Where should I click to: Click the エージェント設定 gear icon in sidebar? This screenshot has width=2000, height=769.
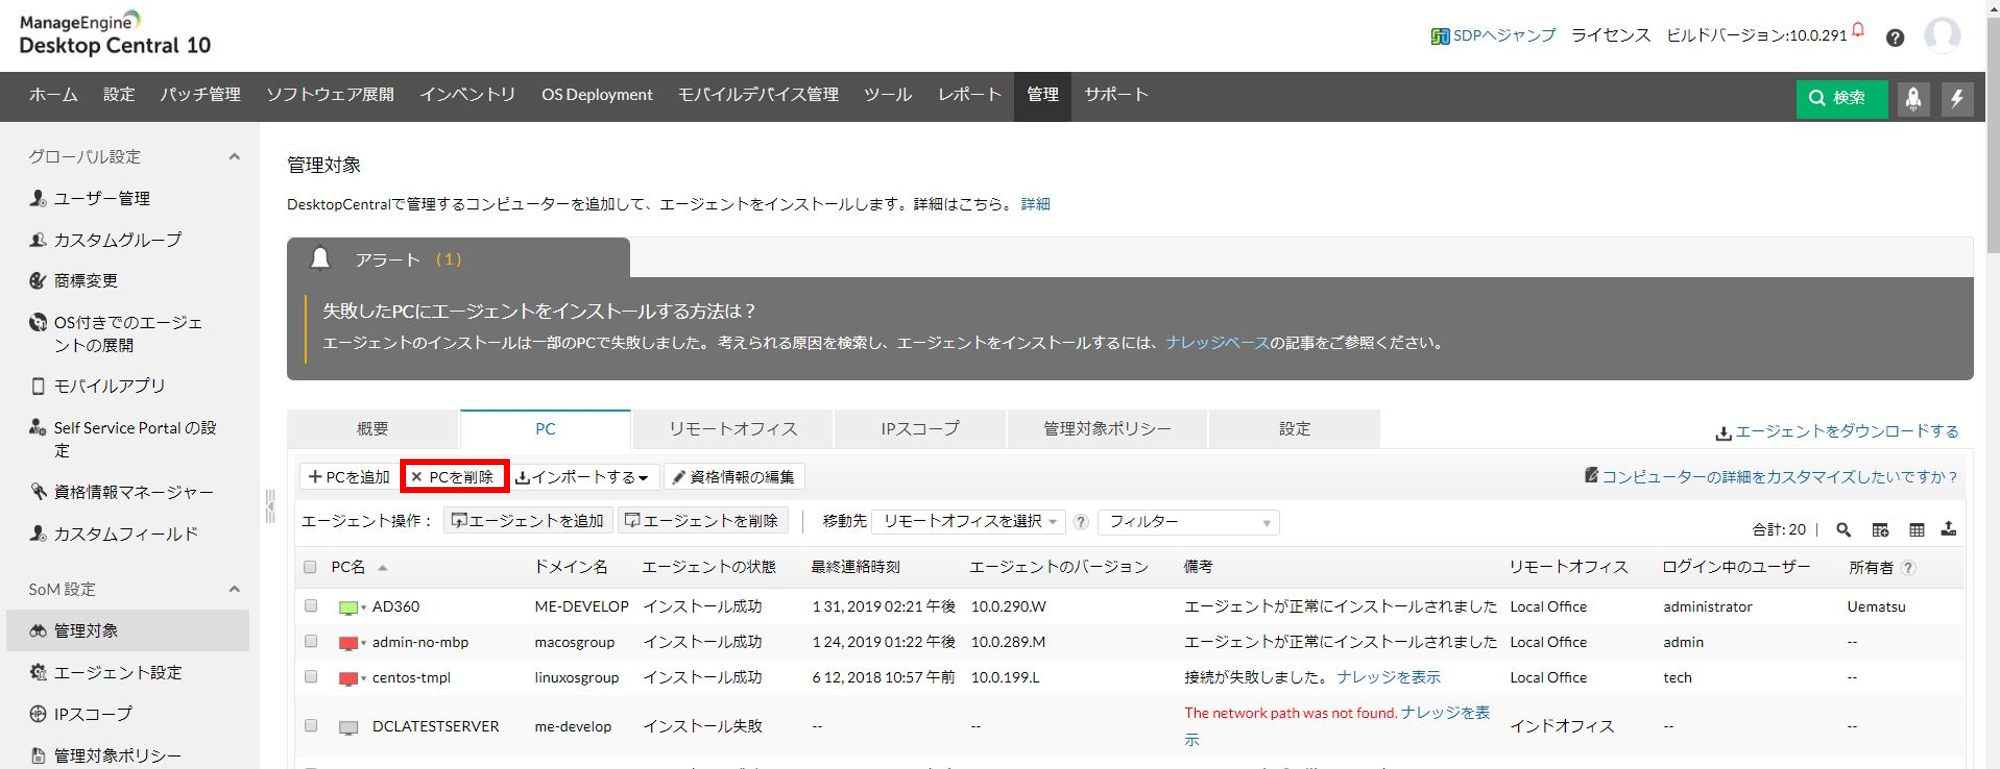[x=38, y=672]
